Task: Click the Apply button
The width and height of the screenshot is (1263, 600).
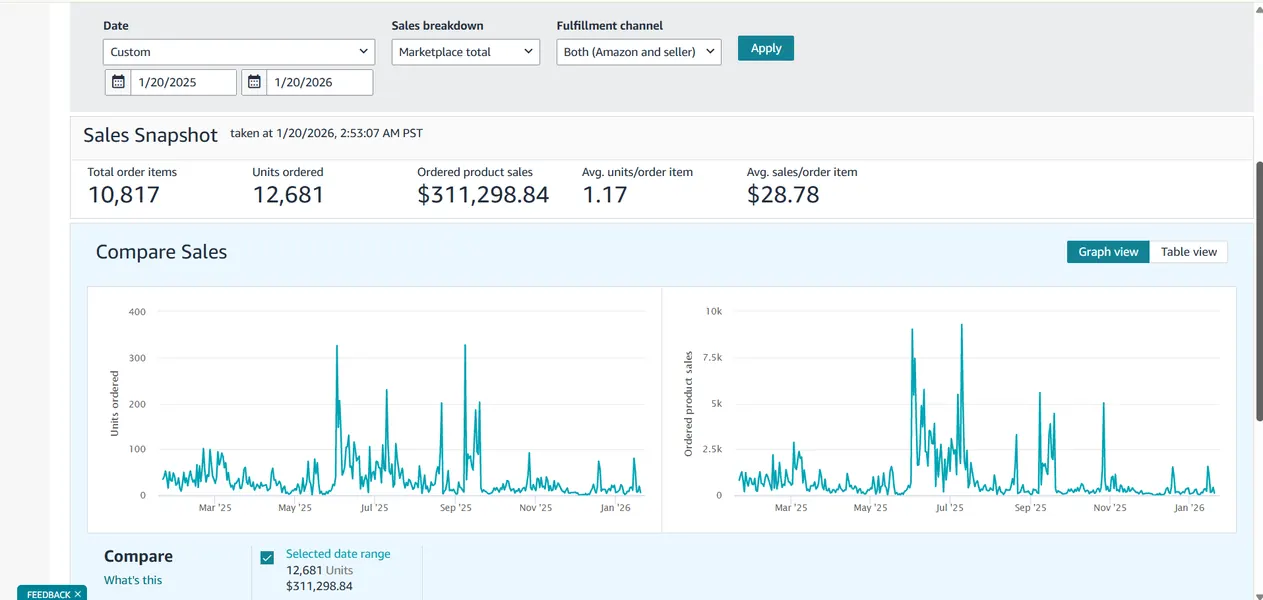Action: [766, 48]
